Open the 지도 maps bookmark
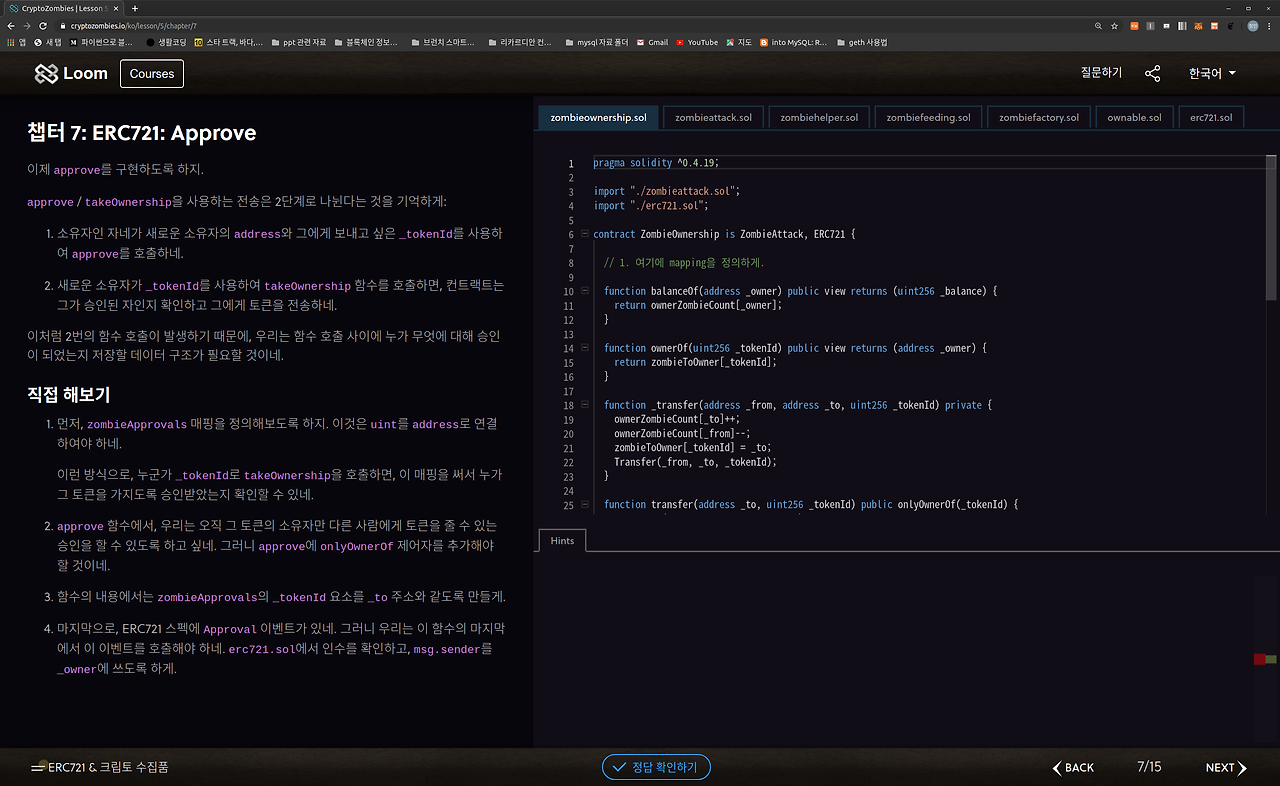1280x786 pixels. click(x=739, y=42)
